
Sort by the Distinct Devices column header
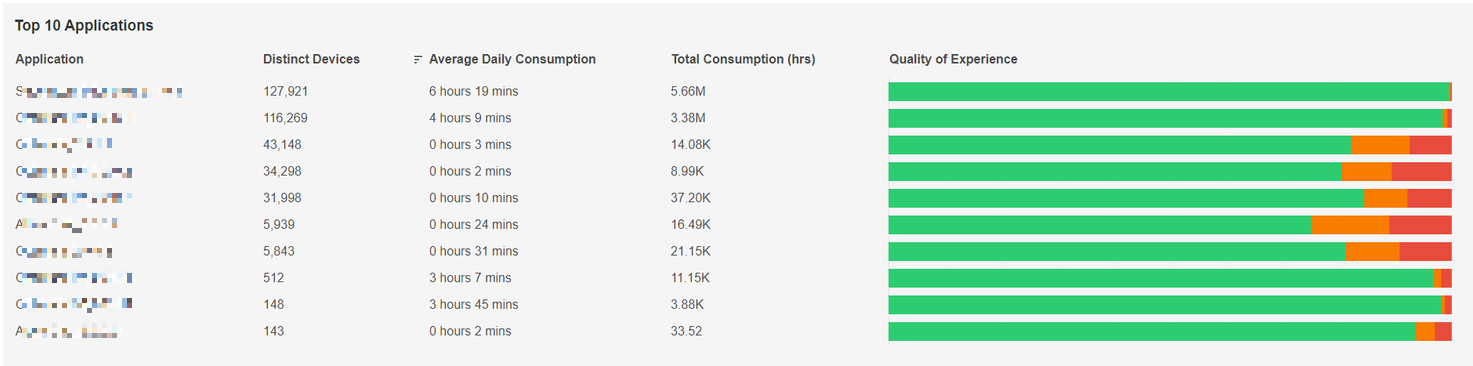point(311,59)
